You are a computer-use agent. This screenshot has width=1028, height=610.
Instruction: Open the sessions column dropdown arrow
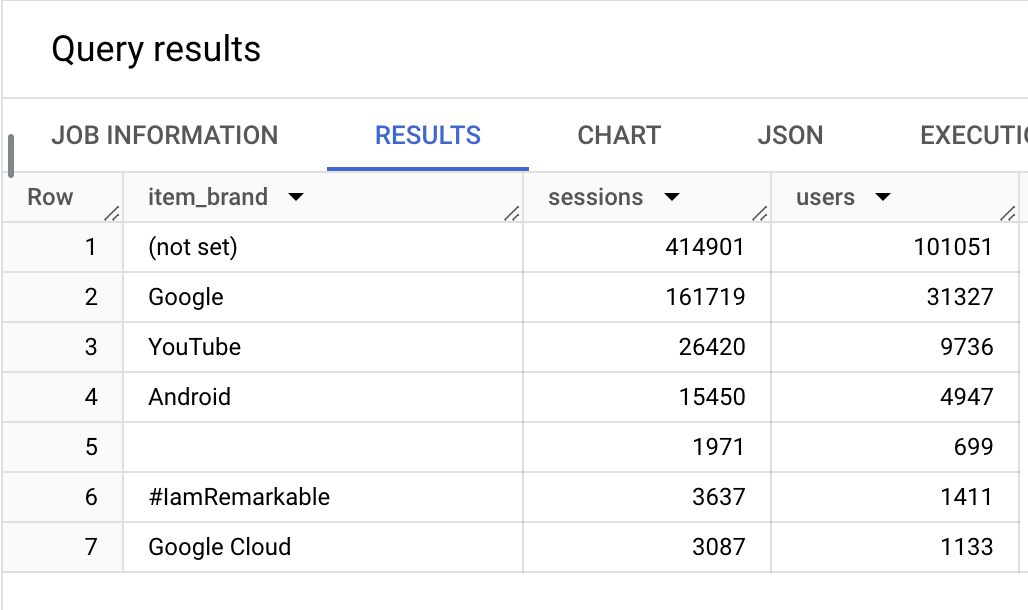[x=672, y=197]
